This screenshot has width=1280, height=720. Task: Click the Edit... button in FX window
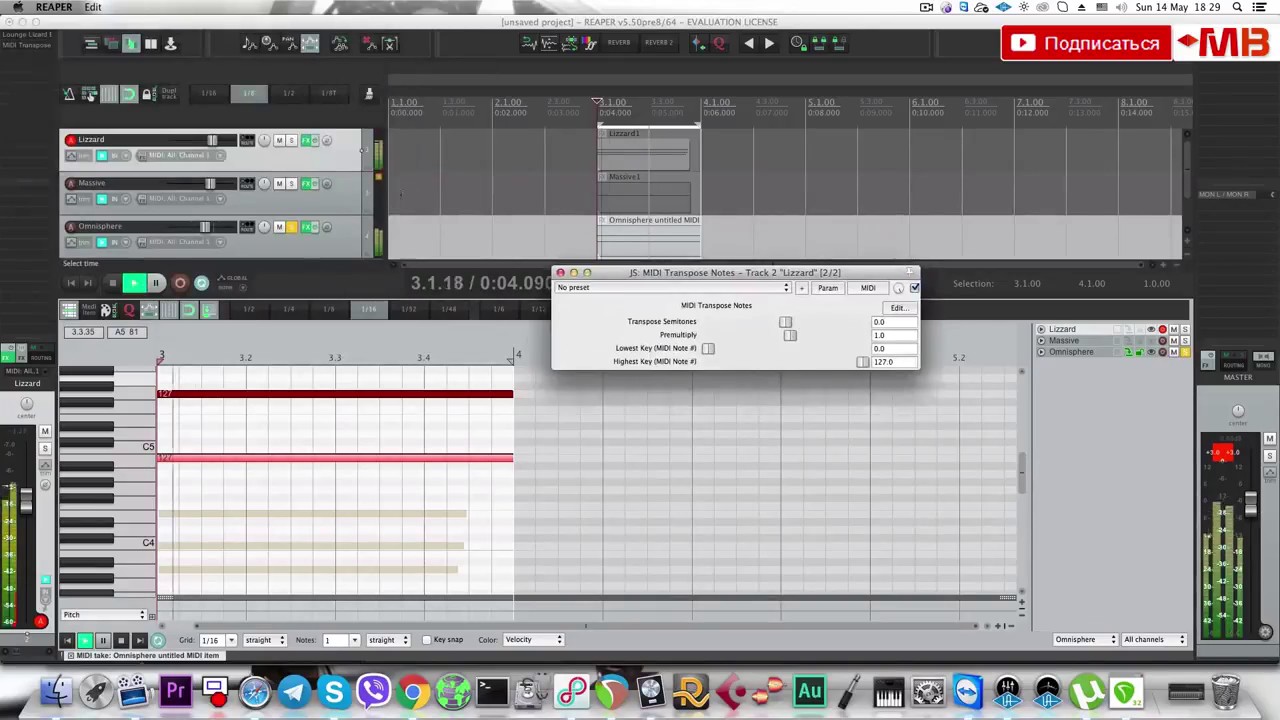(x=898, y=308)
